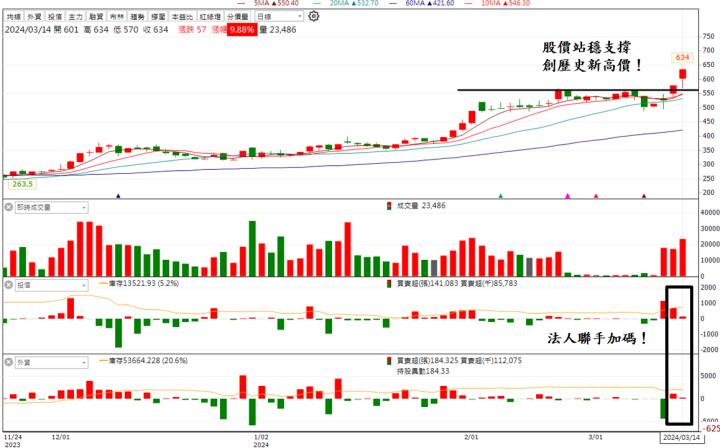Click the 2024/03/14 date in quote line

tap(28, 30)
